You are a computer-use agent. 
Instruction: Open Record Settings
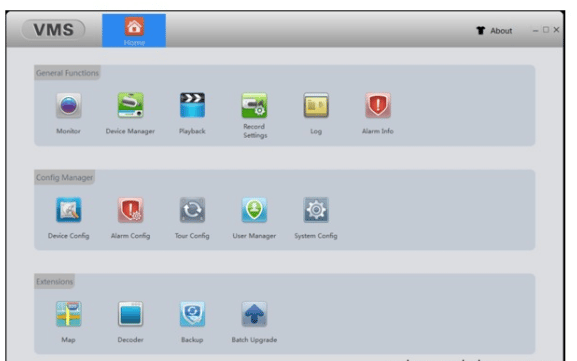(x=254, y=106)
